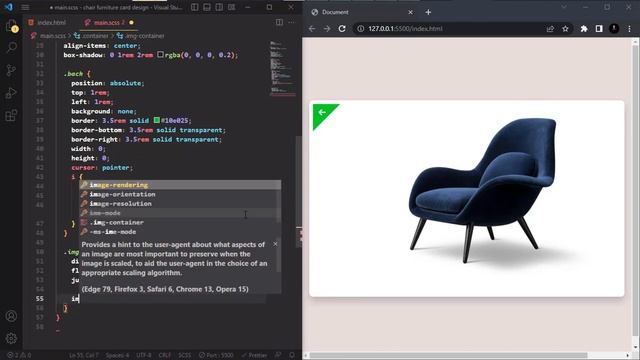
Task: Split the editor to the right
Action: click(279, 22)
